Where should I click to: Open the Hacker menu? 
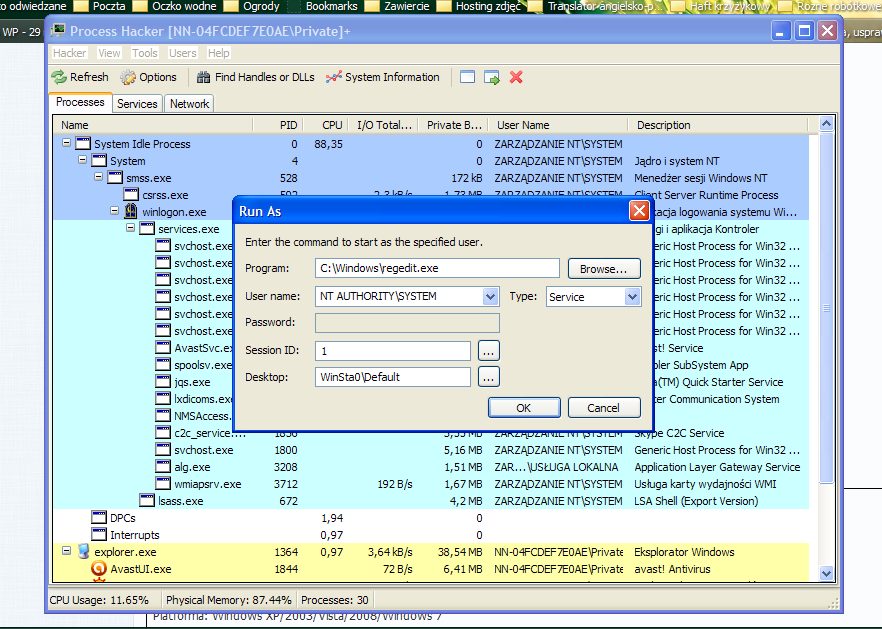[70, 53]
